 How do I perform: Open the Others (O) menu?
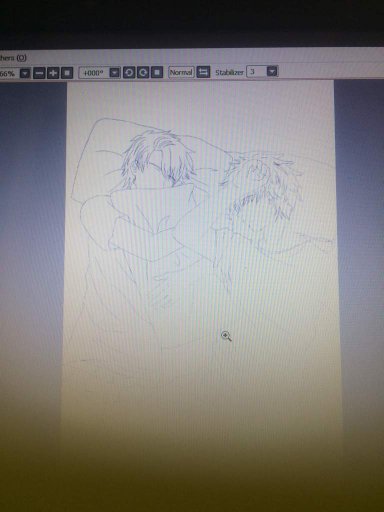click(13, 58)
